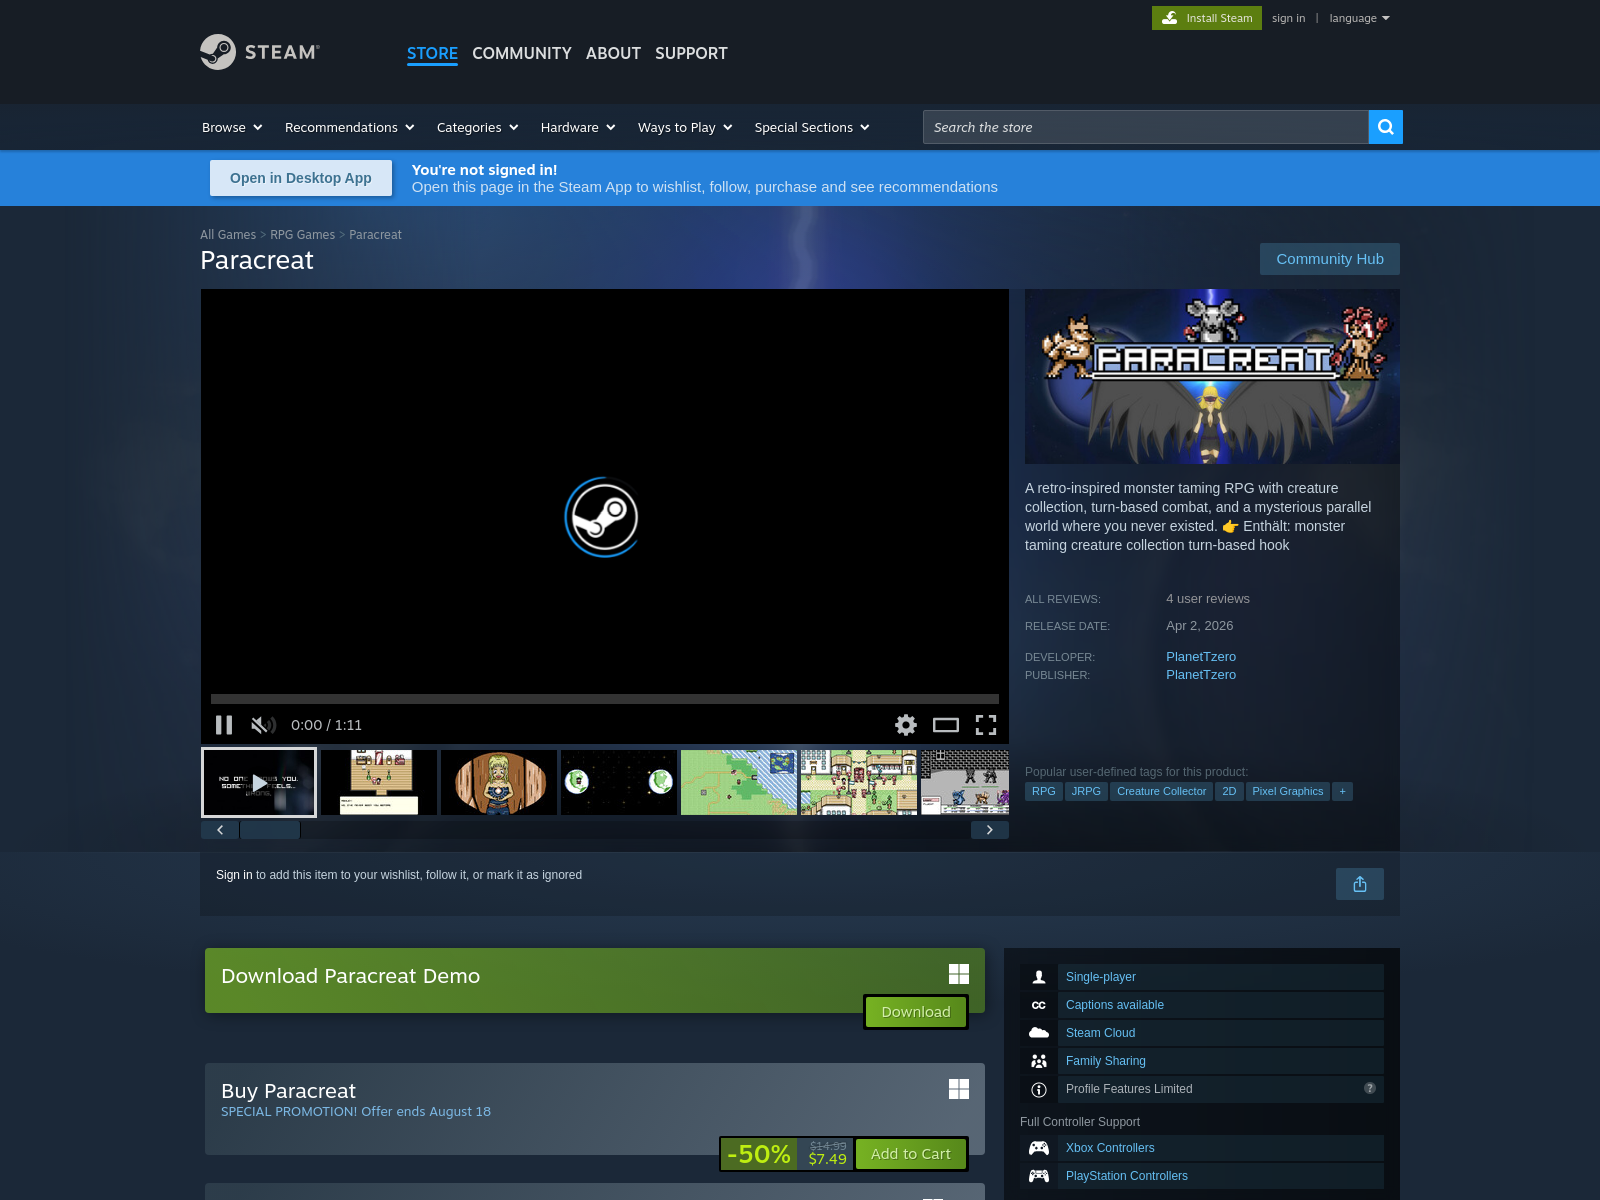Expand Ways to Play menu
The width and height of the screenshot is (1600, 1200).
tap(685, 127)
